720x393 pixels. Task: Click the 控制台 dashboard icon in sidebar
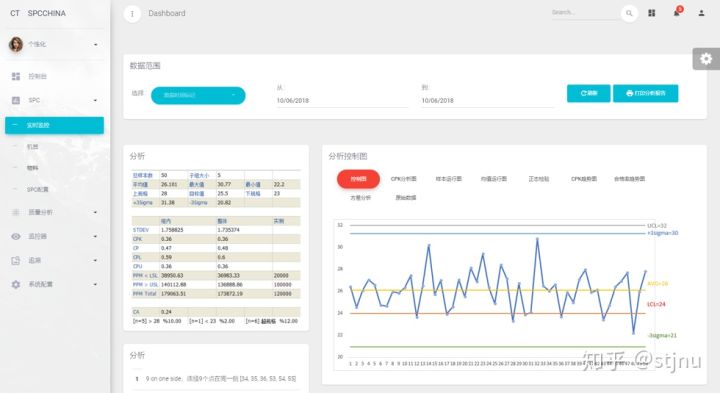tap(16, 76)
